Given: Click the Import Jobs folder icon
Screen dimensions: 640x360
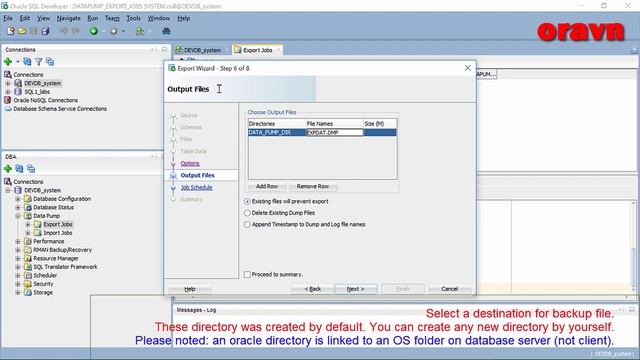Looking at the screenshot, I should (x=38, y=233).
